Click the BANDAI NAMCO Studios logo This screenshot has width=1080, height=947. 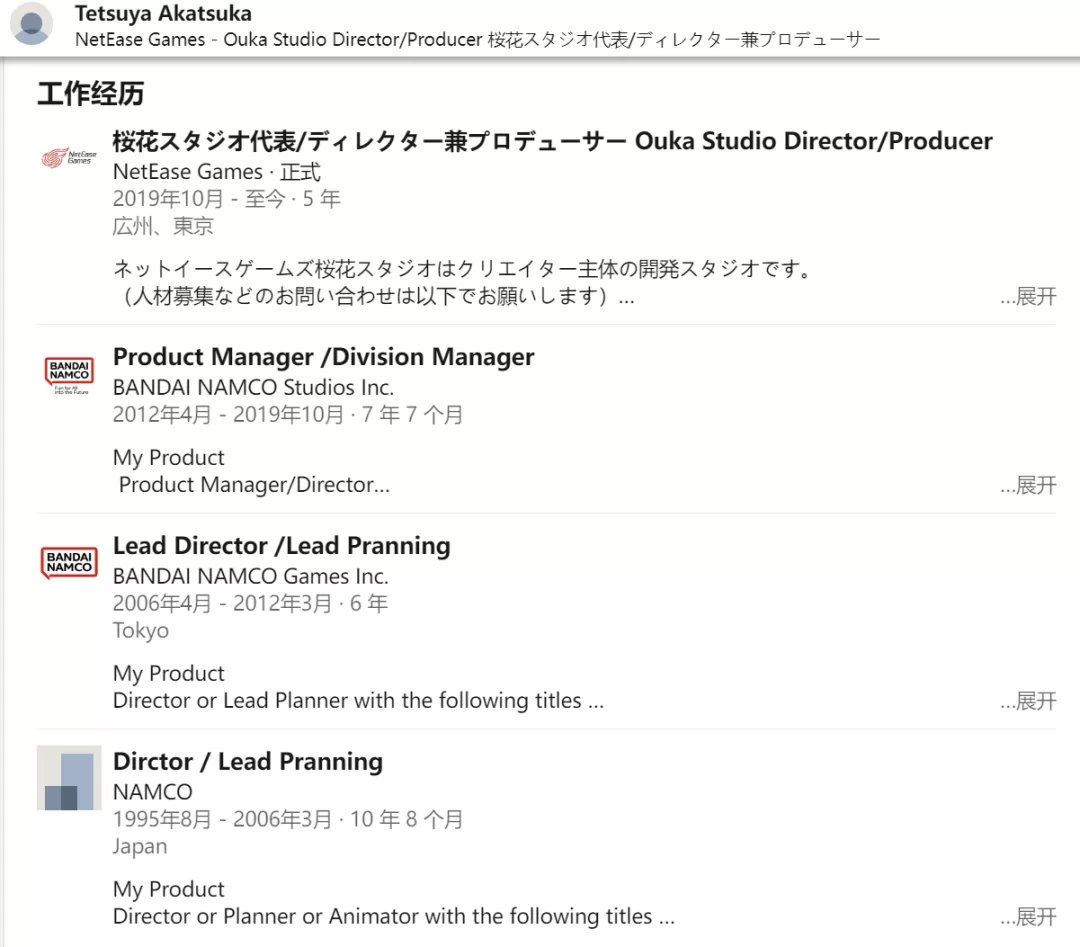(x=69, y=375)
